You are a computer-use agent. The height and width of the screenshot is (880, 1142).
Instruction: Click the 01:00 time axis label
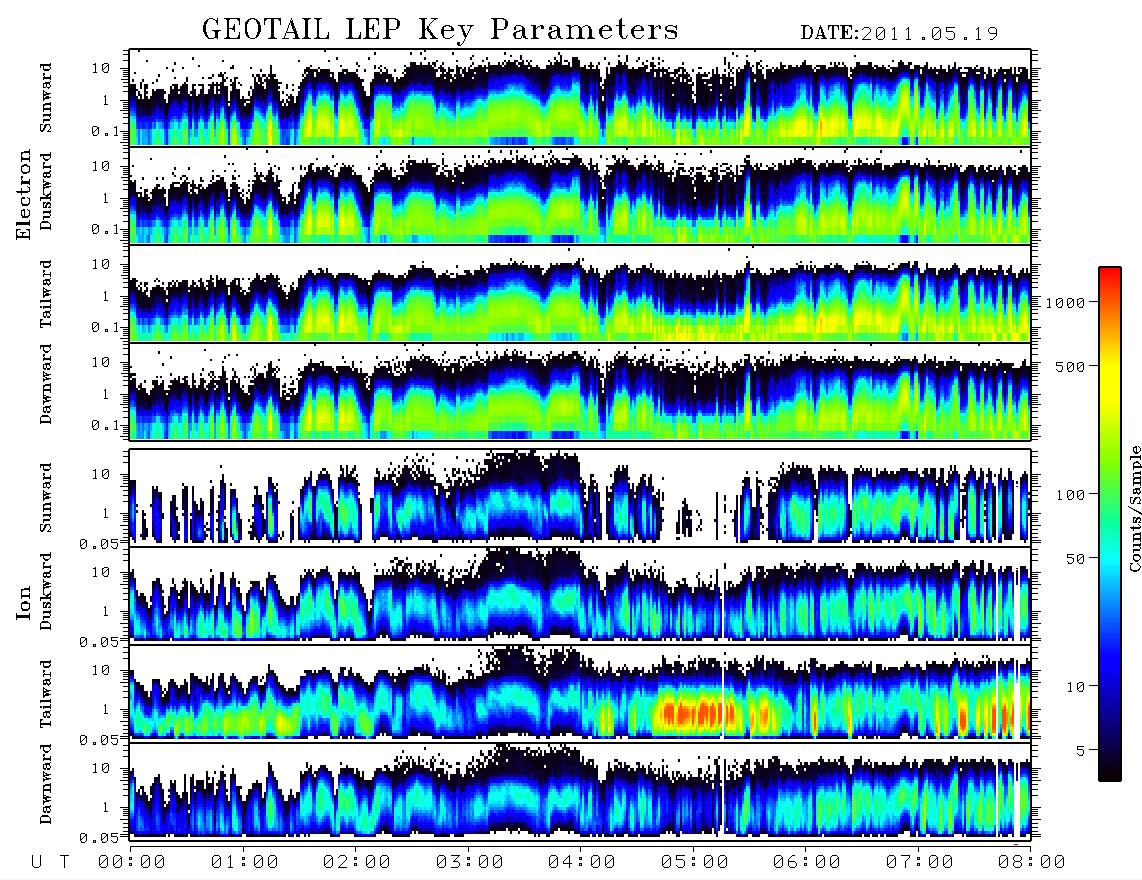244,863
